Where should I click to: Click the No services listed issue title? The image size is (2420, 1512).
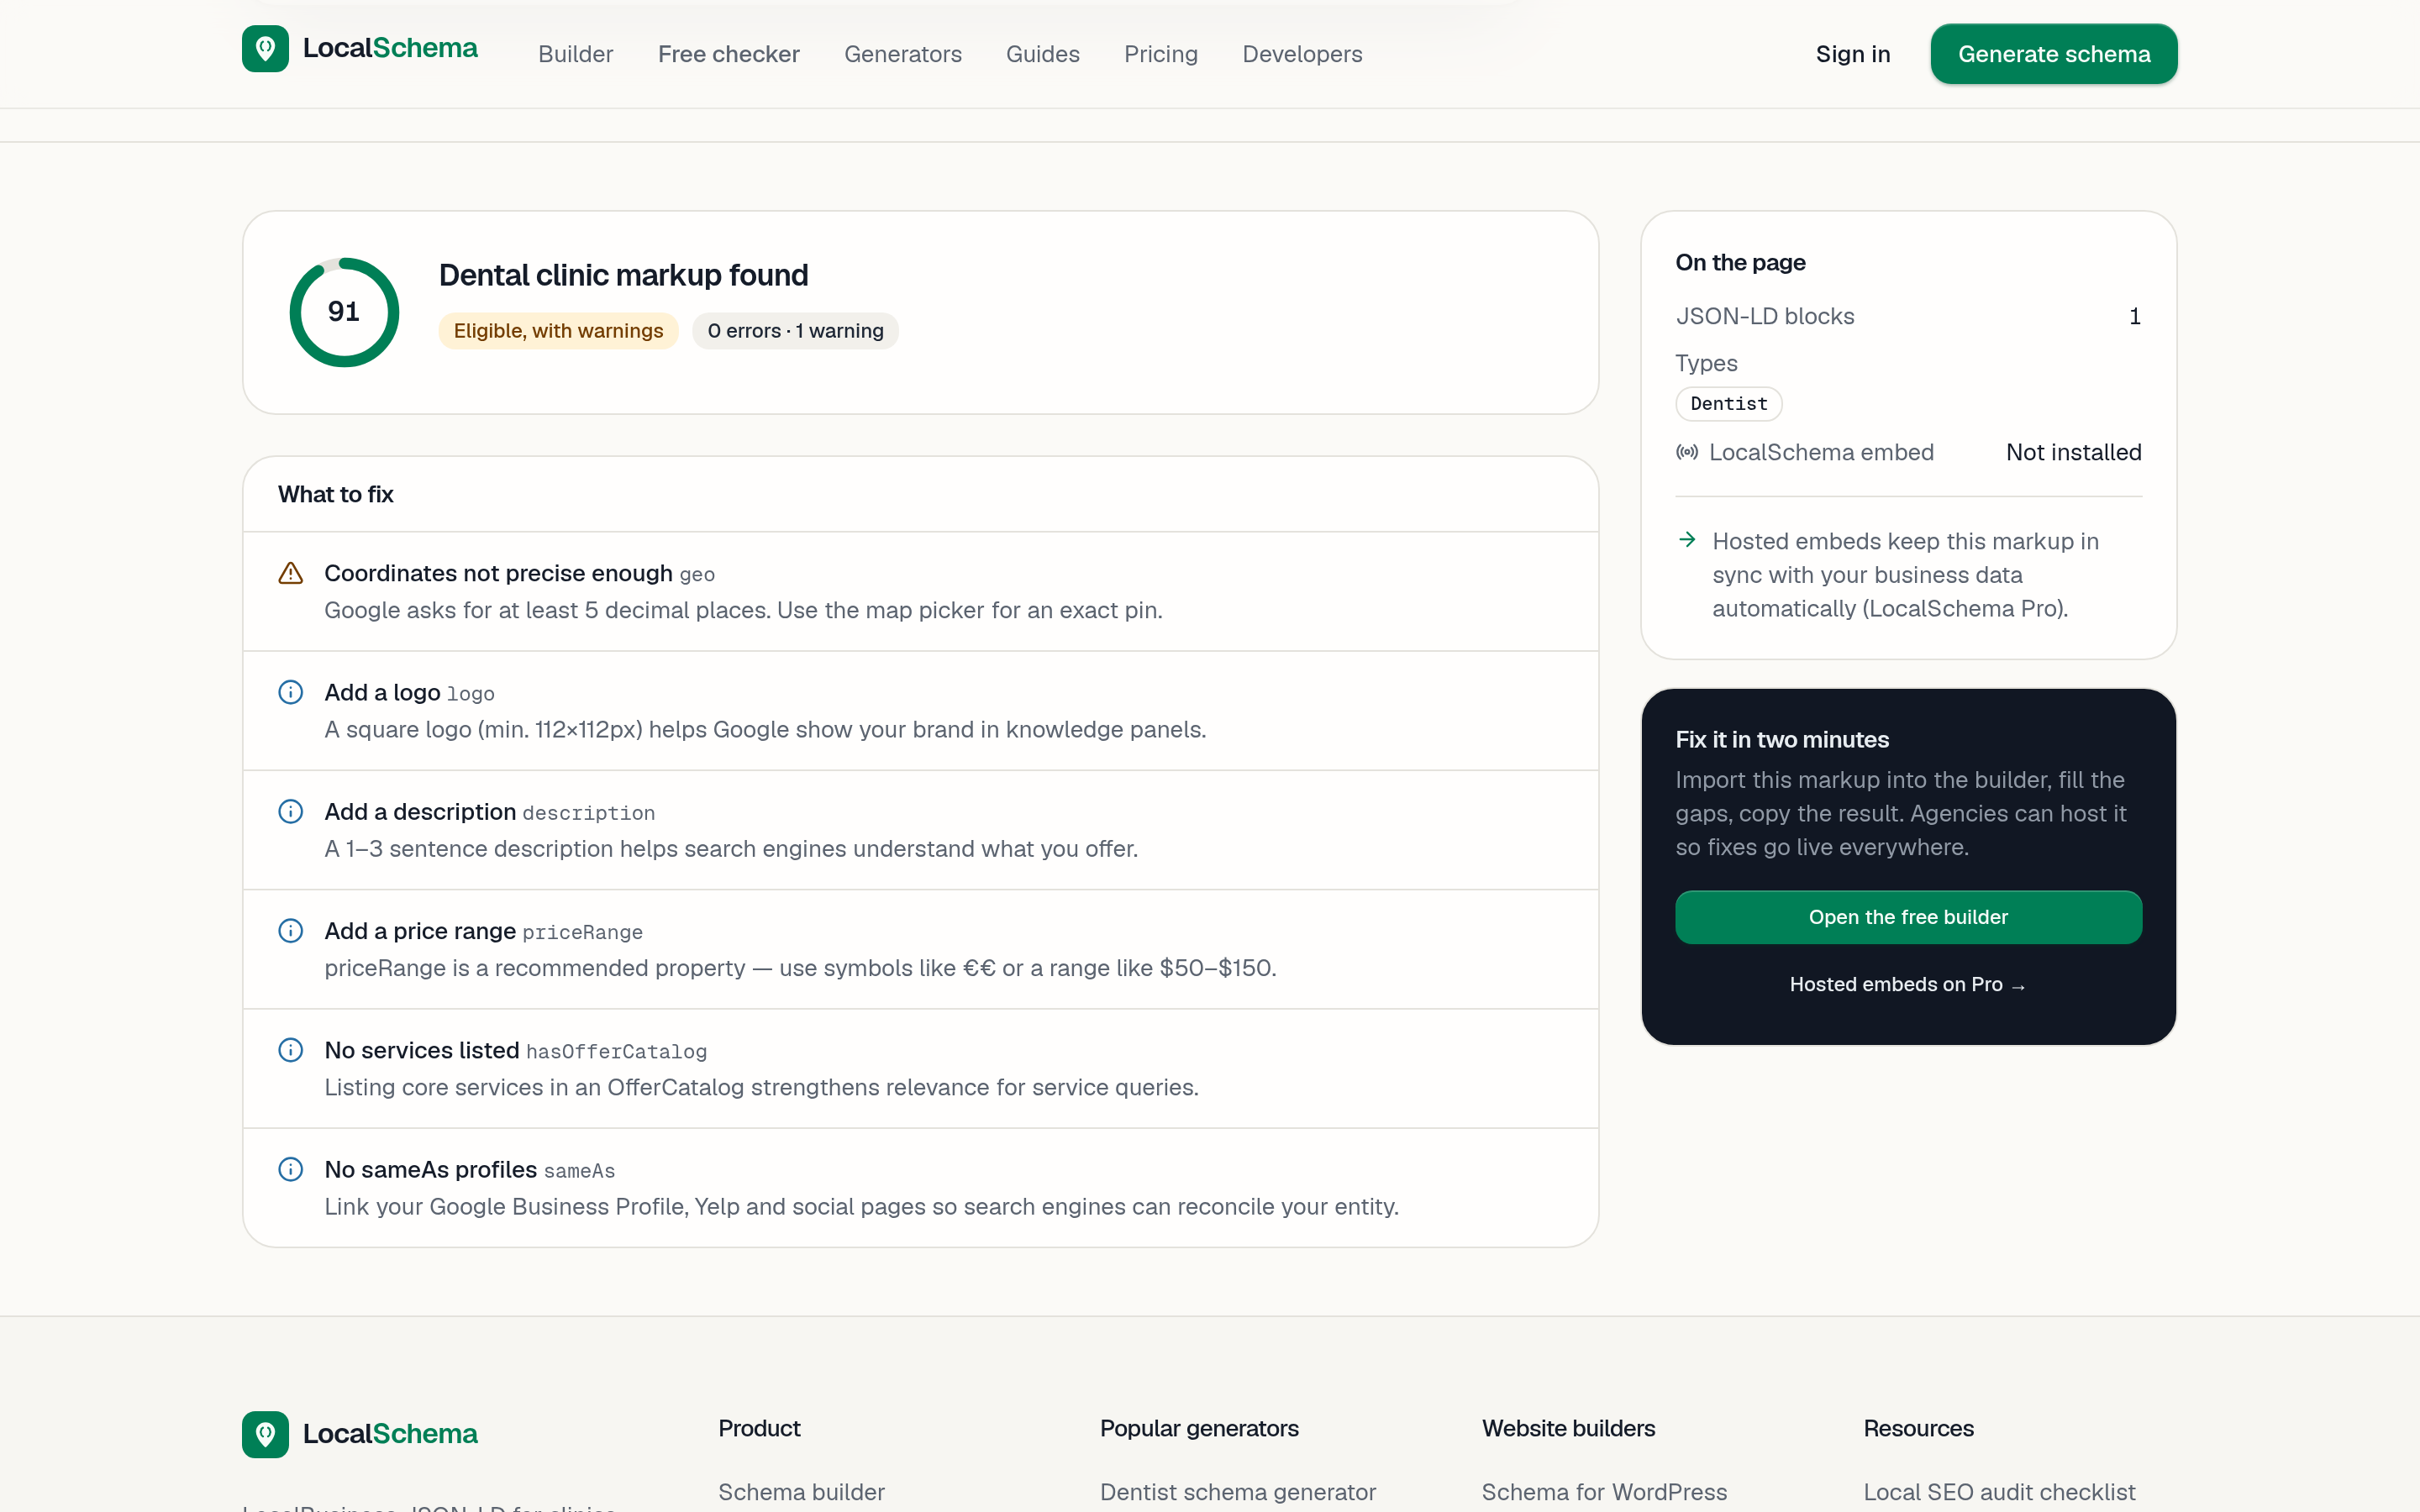[x=421, y=1050]
